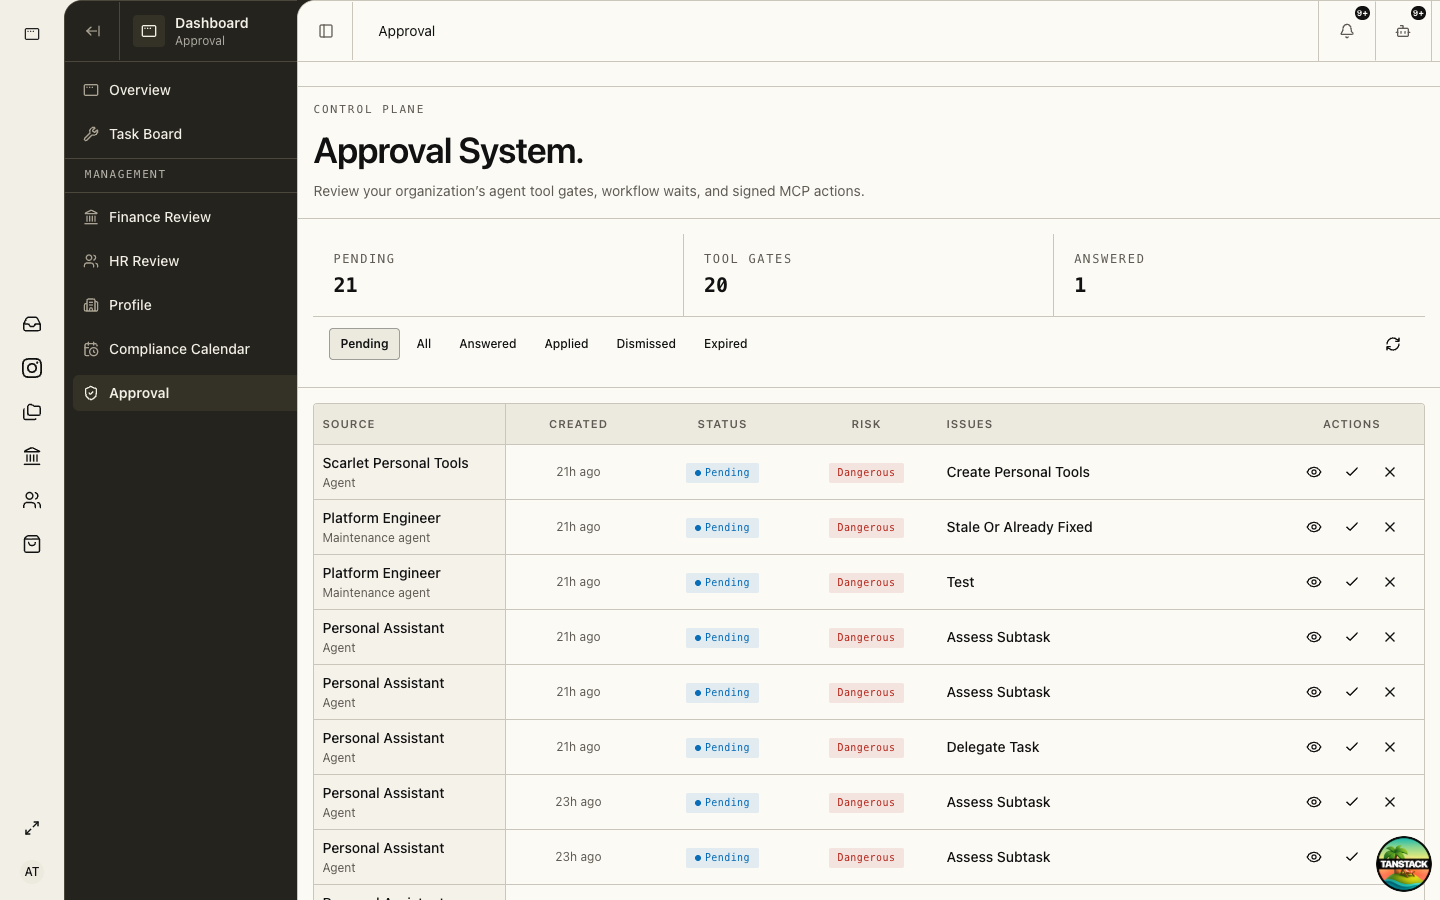
Task: Click the Risk column header
Action: pyautogui.click(x=866, y=424)
